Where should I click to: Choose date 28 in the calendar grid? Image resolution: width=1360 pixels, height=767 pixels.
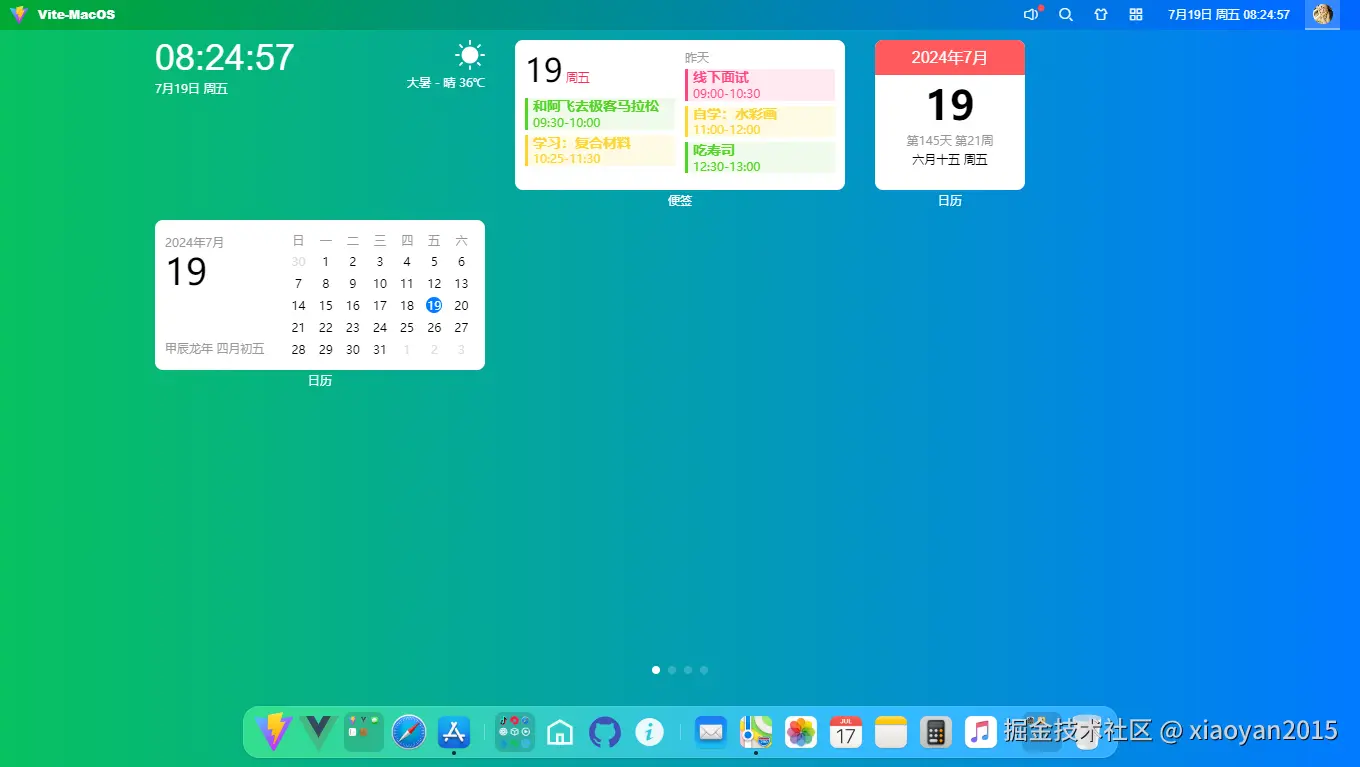(x=298, y=350)
